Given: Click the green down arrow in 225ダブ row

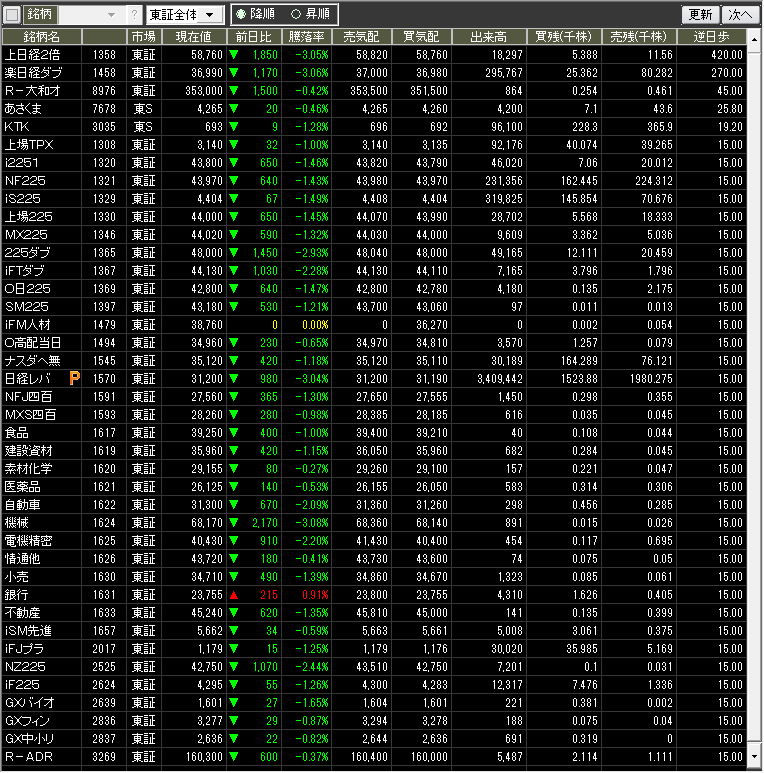Looking at the screenshot, I should (234, 252).
